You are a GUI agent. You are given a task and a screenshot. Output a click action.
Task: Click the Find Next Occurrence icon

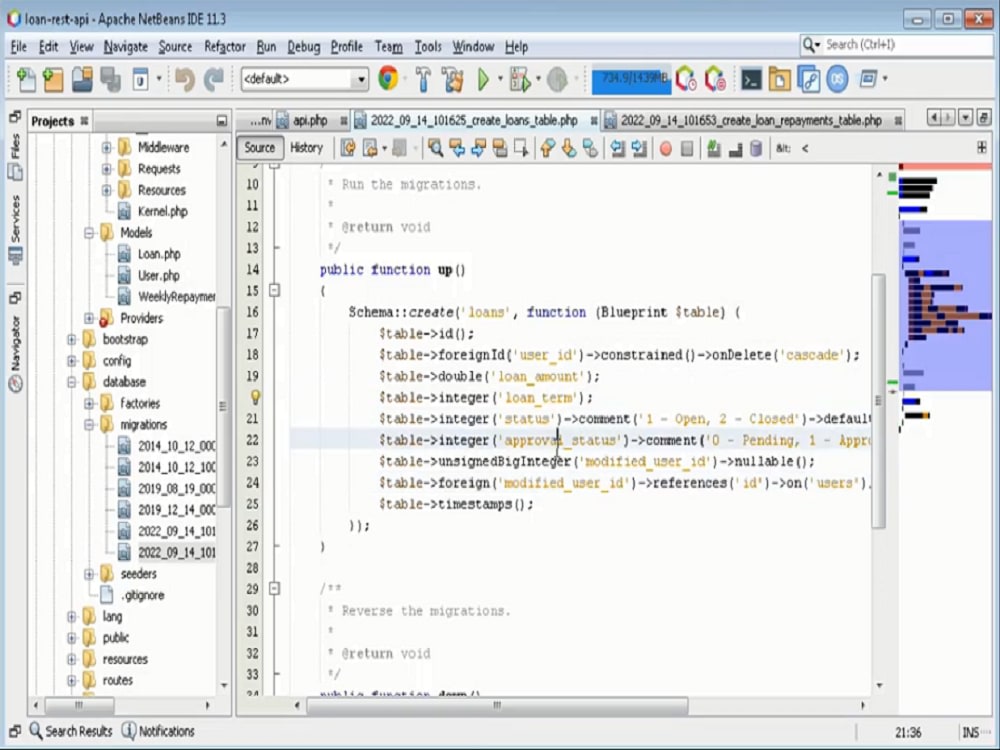point(478,148)
